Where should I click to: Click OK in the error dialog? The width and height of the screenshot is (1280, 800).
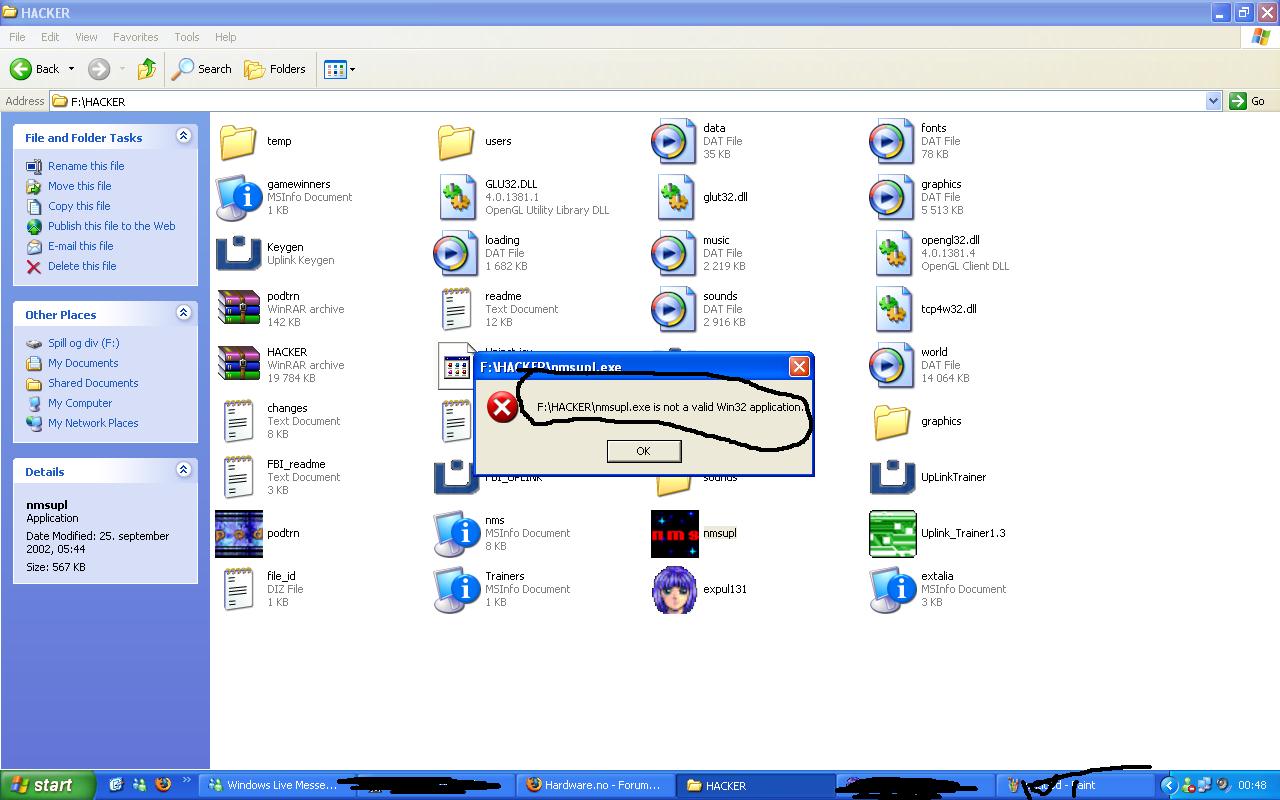[x=644, y=451]
